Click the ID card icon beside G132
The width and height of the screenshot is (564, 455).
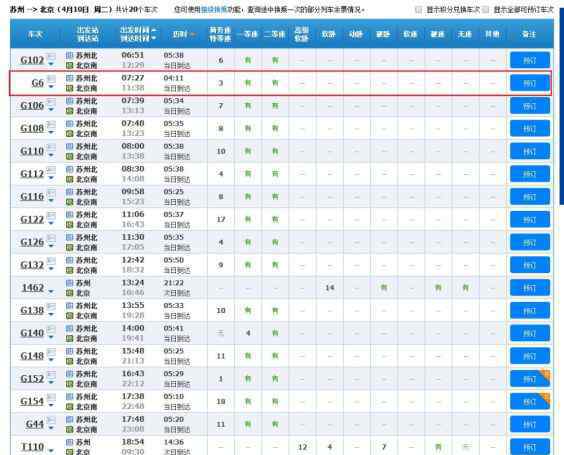pos(51,261)
